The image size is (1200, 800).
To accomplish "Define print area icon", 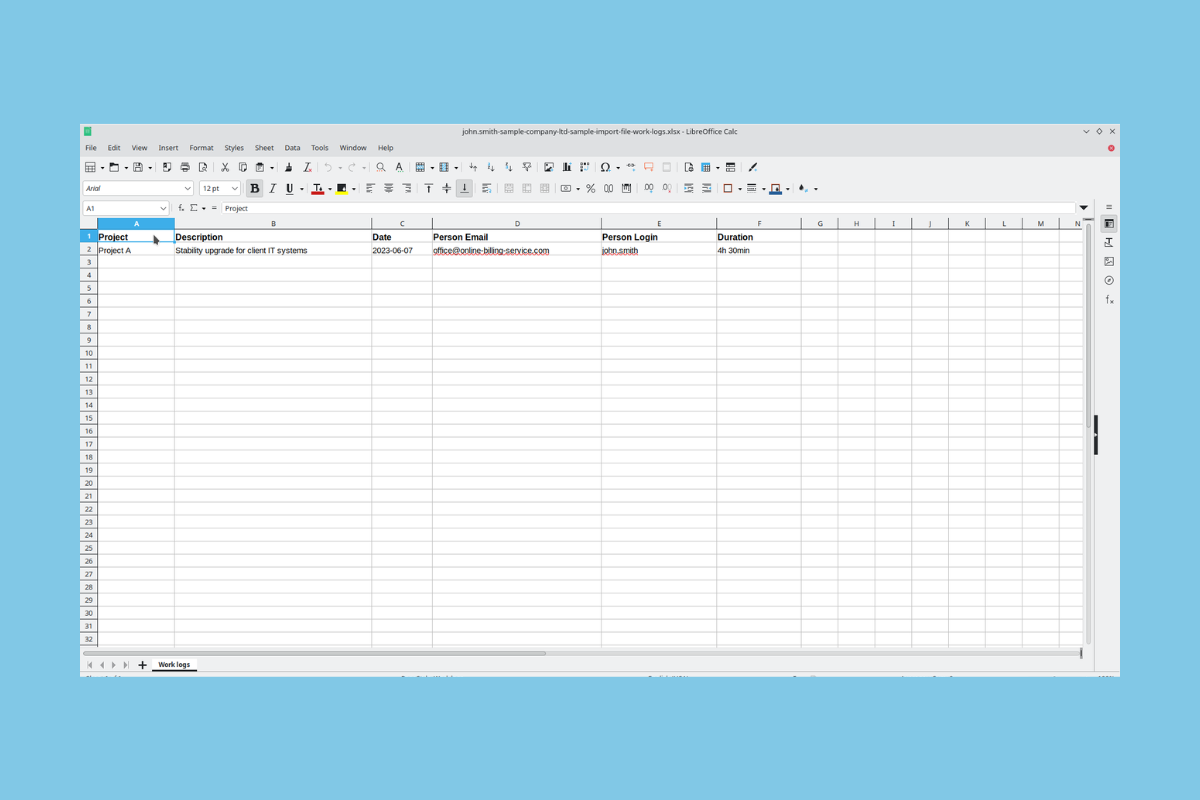I will pyautogui.click(x=689, y=167).
